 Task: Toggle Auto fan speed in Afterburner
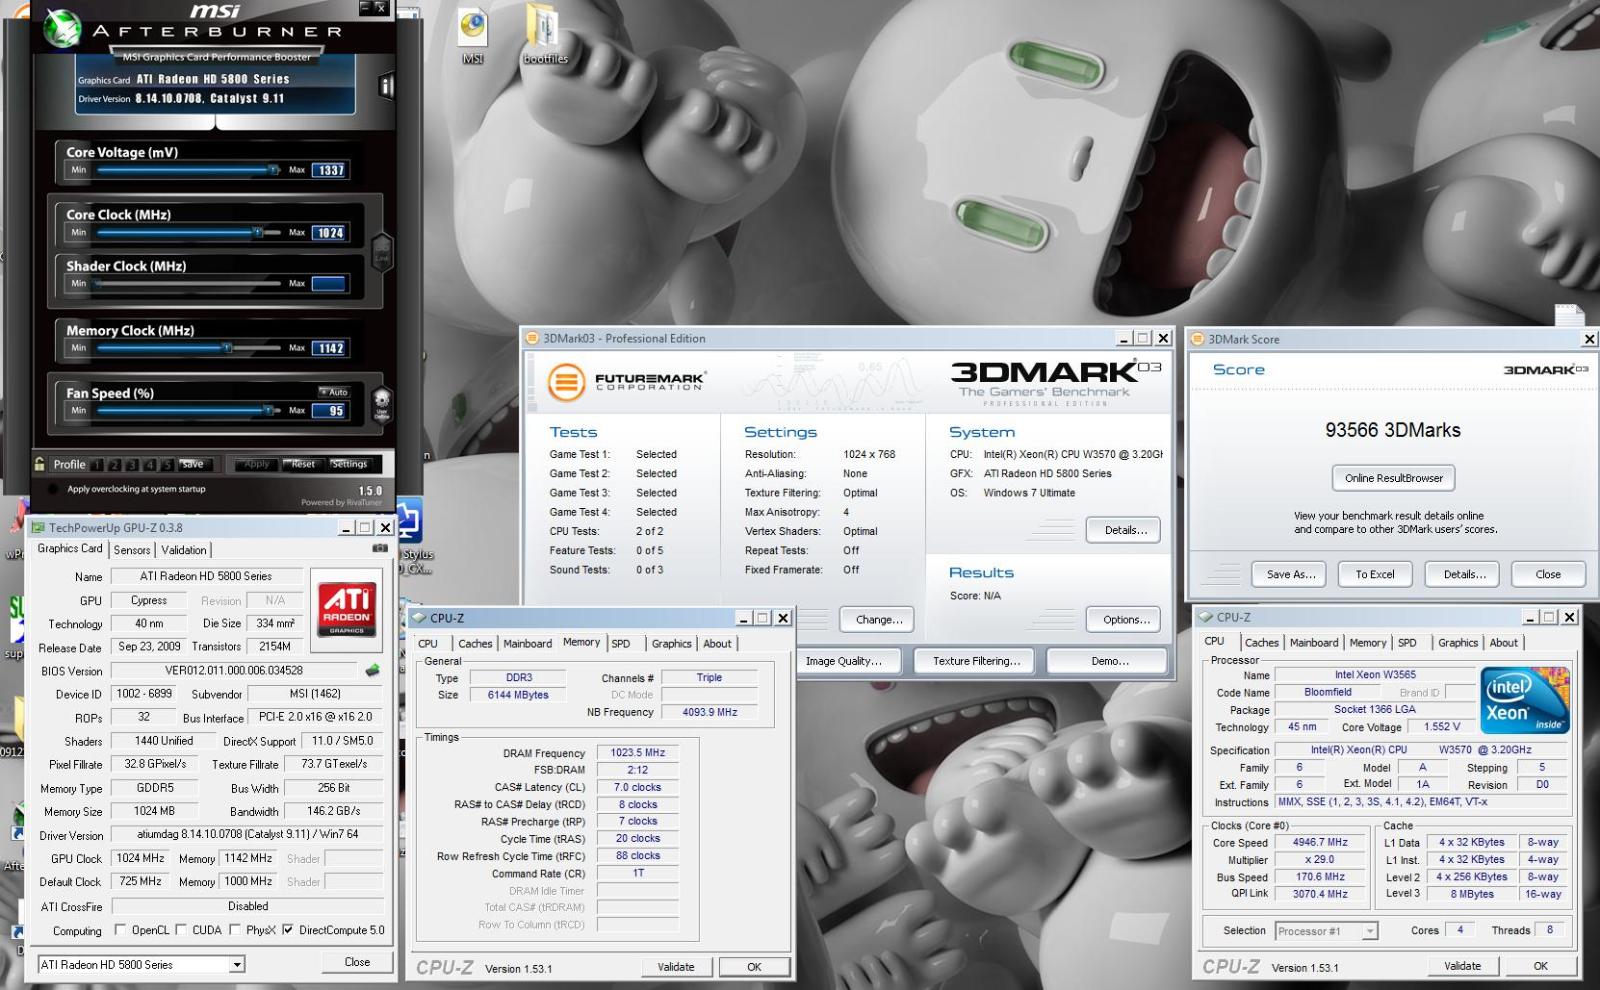pos(335,392)
